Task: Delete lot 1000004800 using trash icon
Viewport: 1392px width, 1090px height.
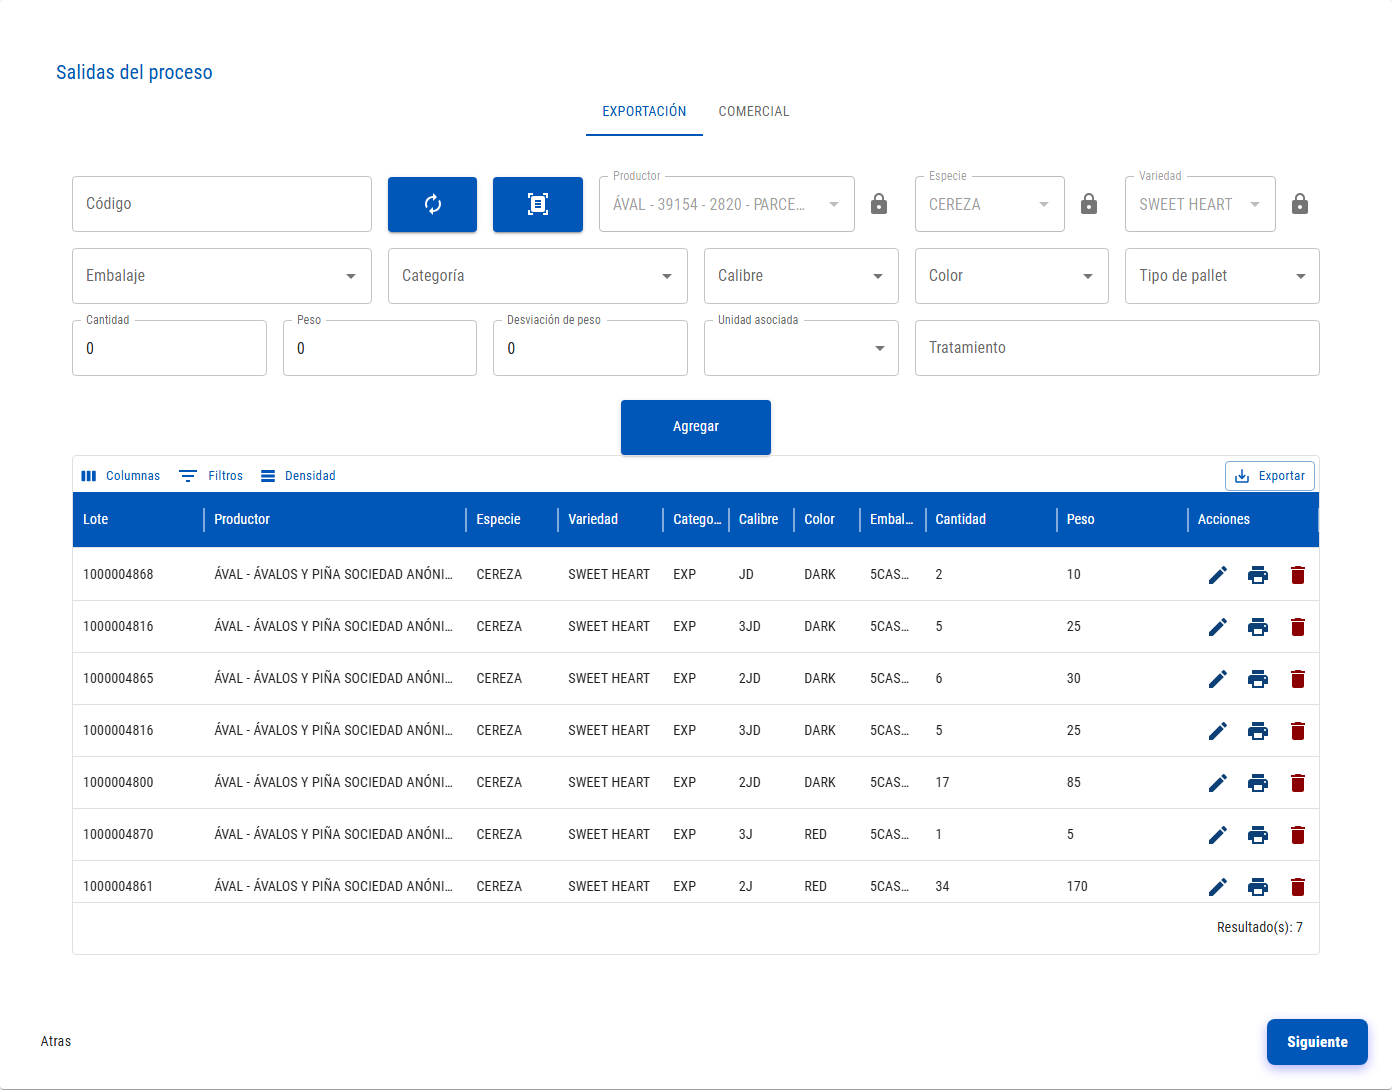Action: (1298, 783)
